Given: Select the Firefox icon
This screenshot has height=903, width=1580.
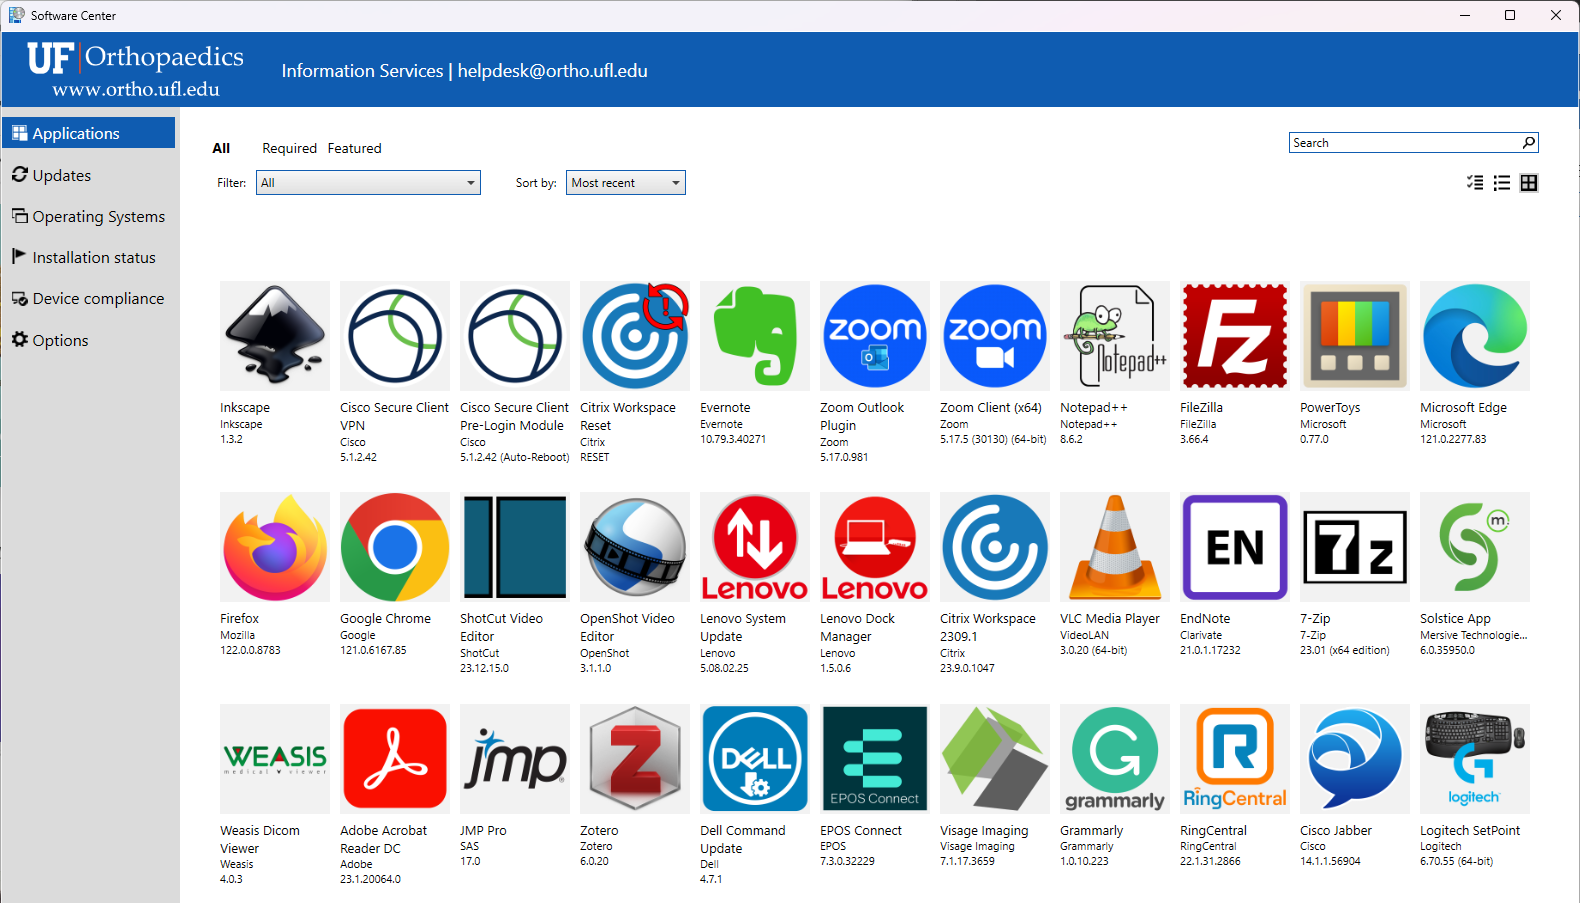Looking at the screenshot, I should 275,547.
